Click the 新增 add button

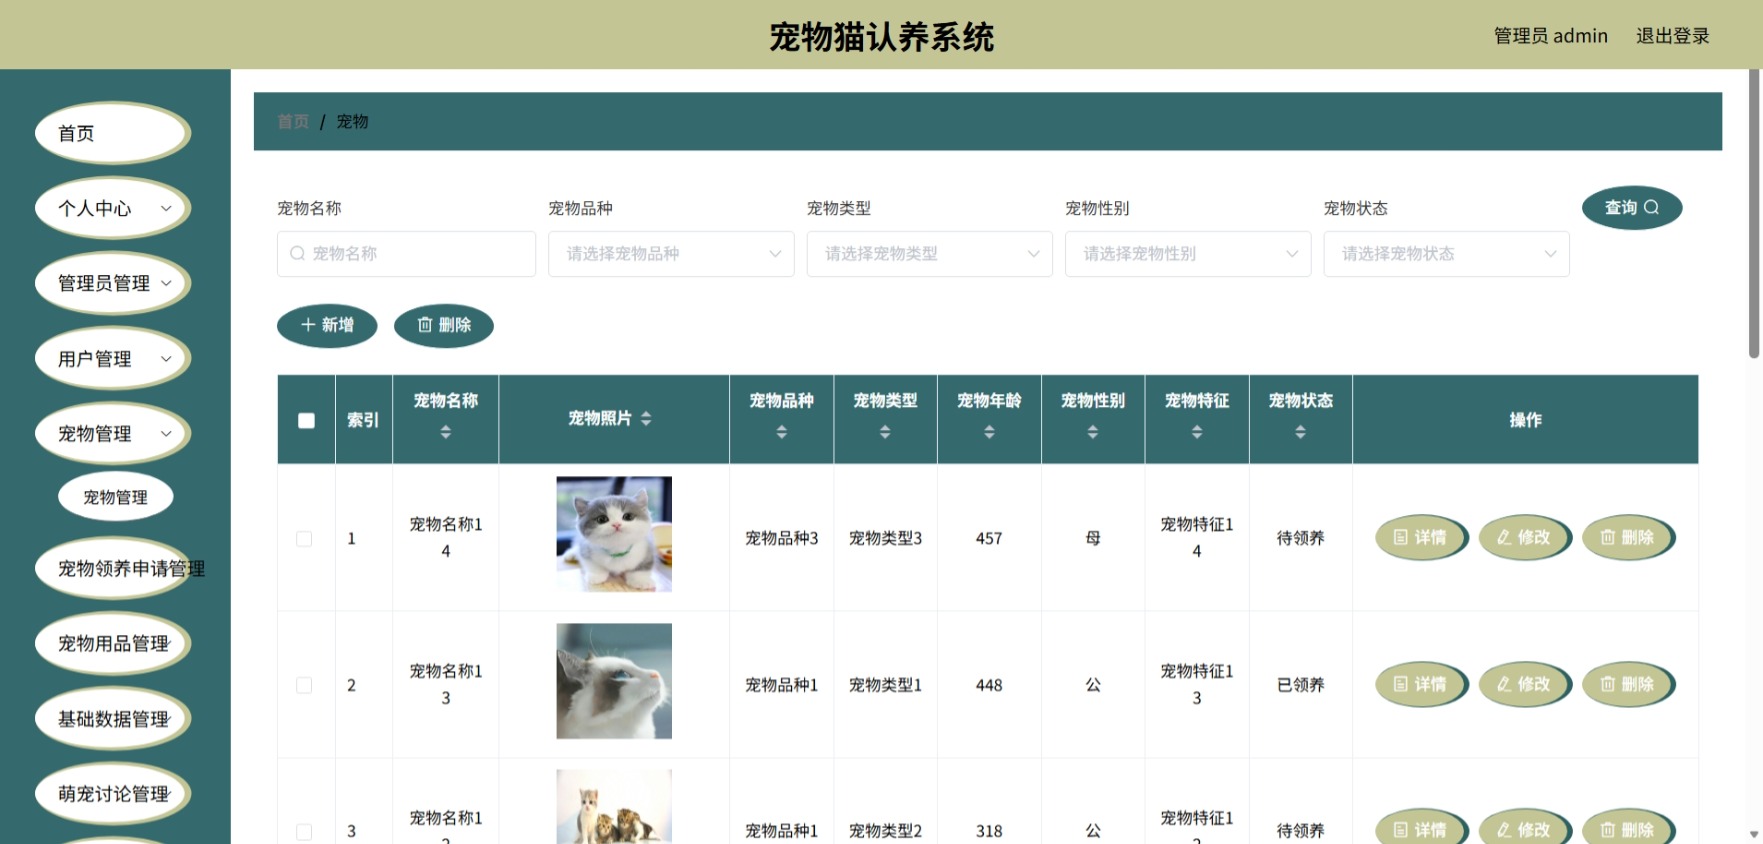pos(327,325)
